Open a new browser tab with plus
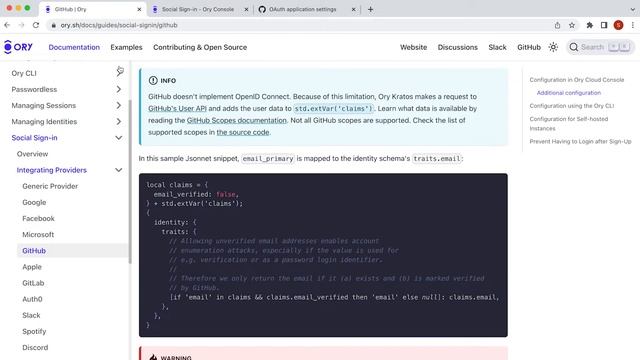Viewport: 640px width, 360px height. (370, 9)
